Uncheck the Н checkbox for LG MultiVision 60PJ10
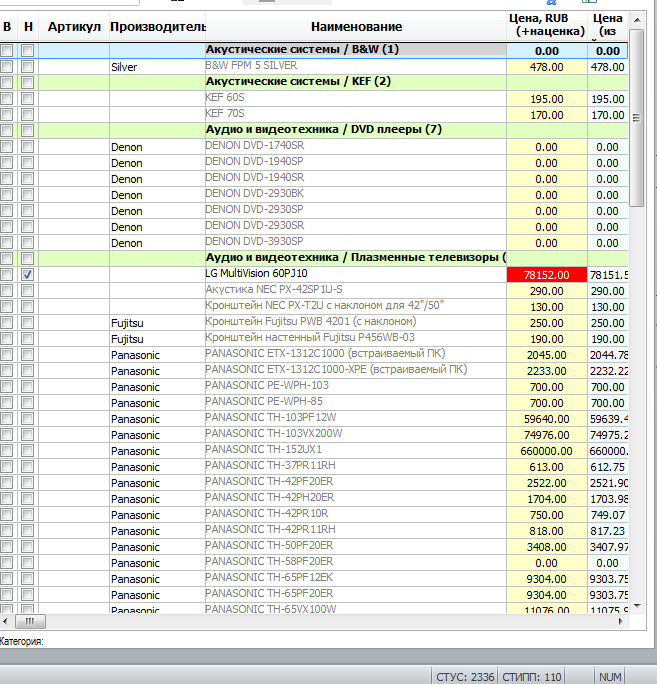The width and height of the screenshot is (657, 684). tap(27, 274)
